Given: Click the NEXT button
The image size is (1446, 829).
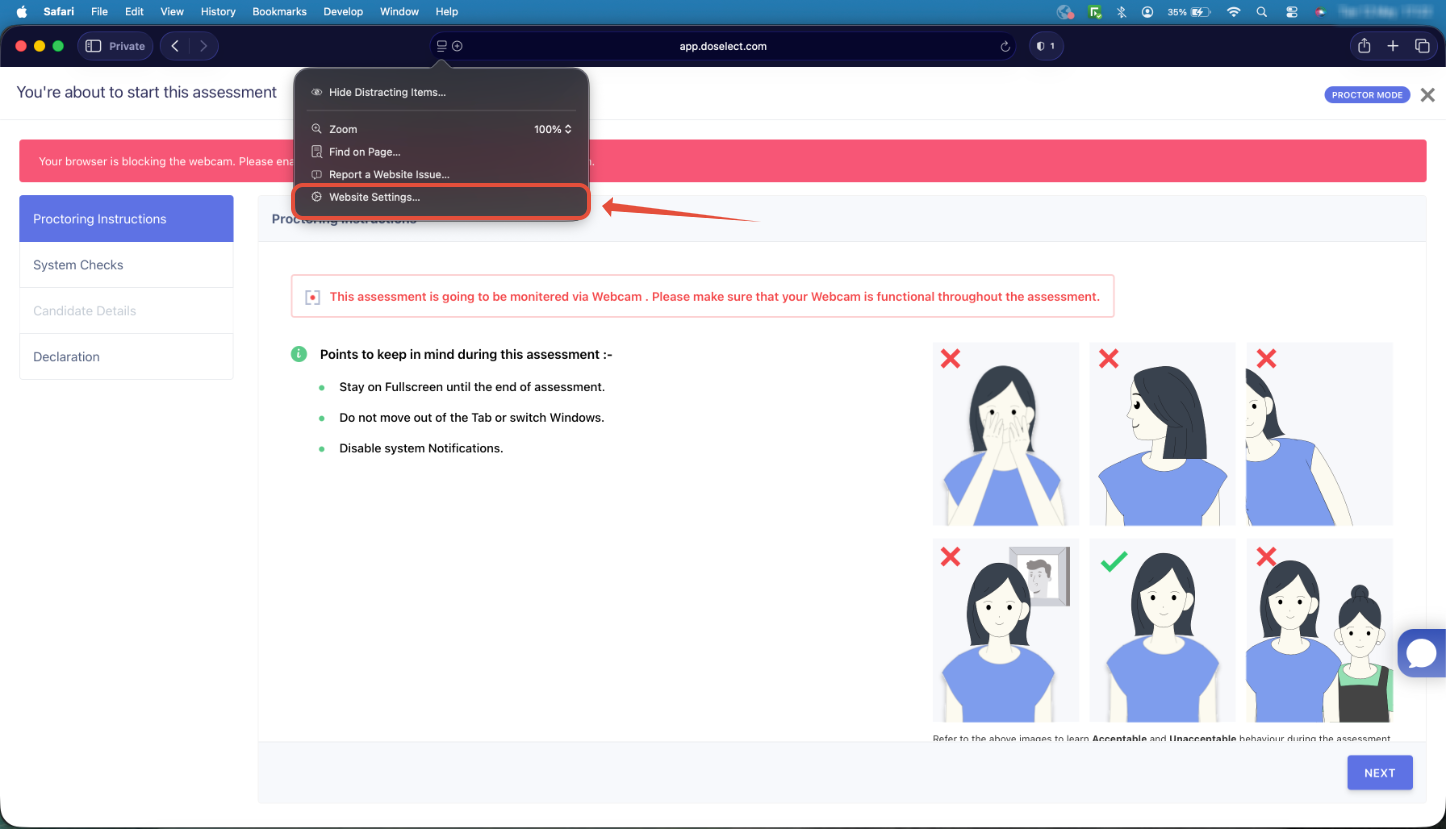Looking at the screenshot, I should 1380,773.
